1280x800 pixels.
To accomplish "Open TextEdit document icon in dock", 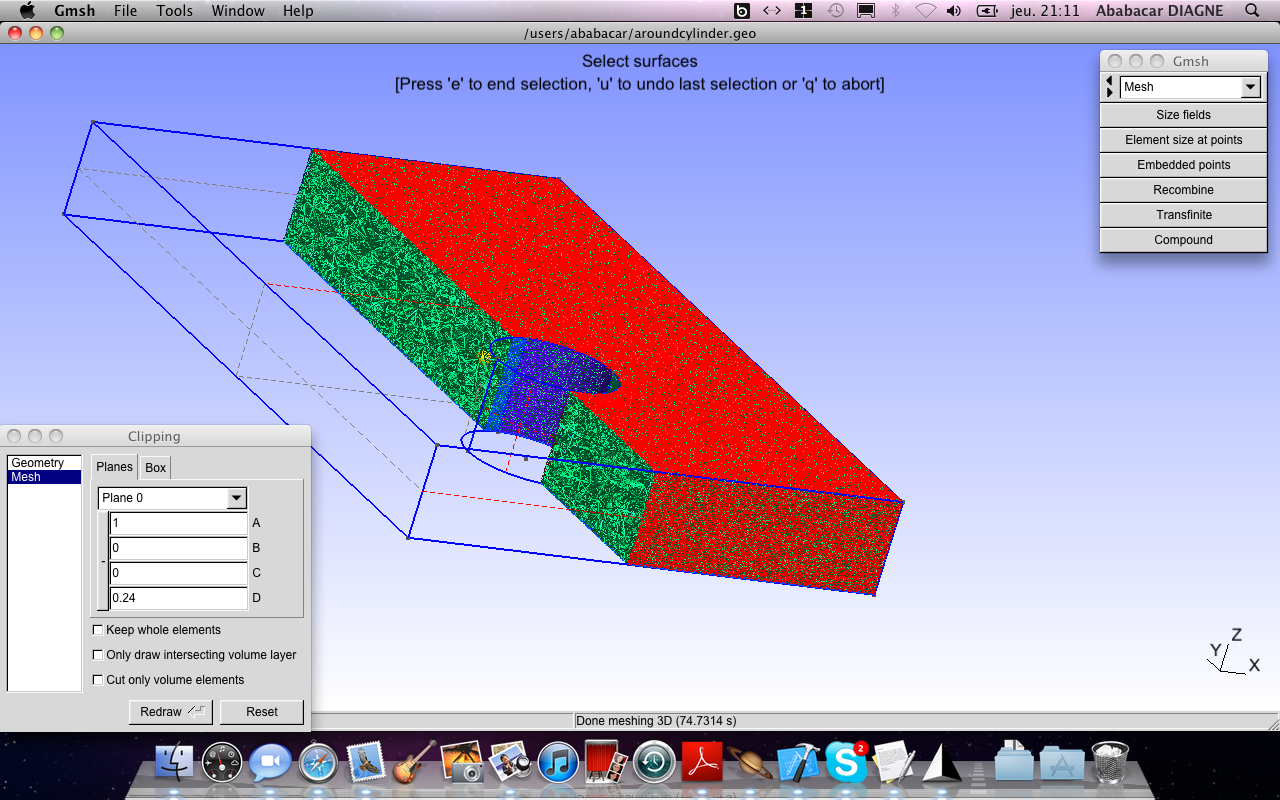I will click(894, 763).
